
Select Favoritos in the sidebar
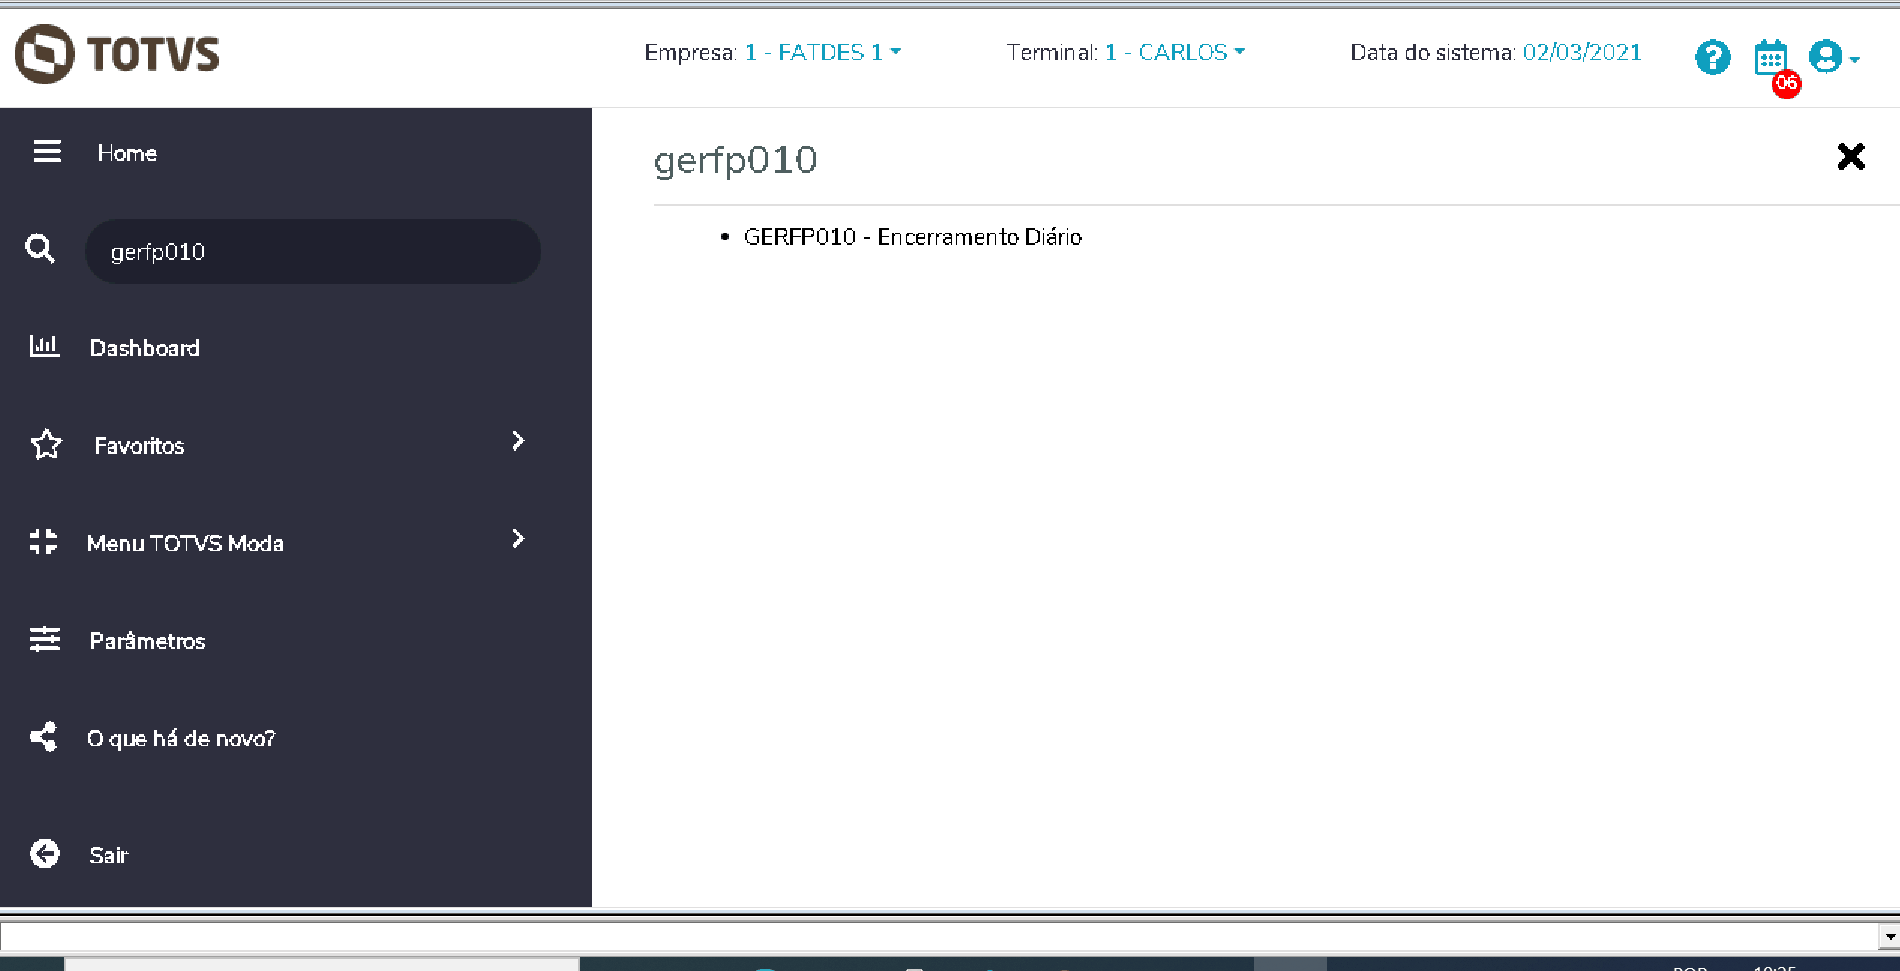139,446
